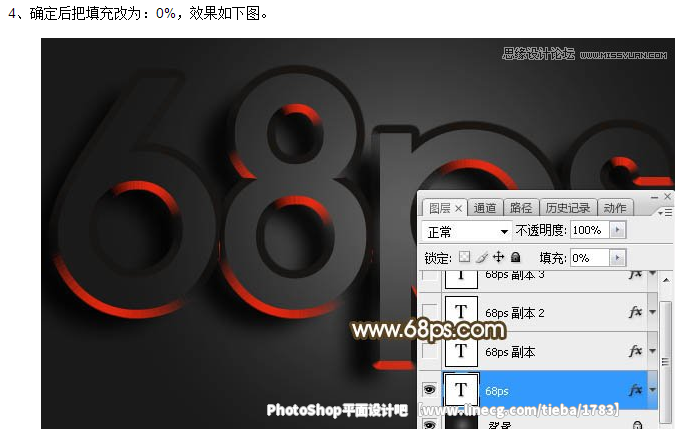Hide the 背景 layer via eye icon

(429, 425)
